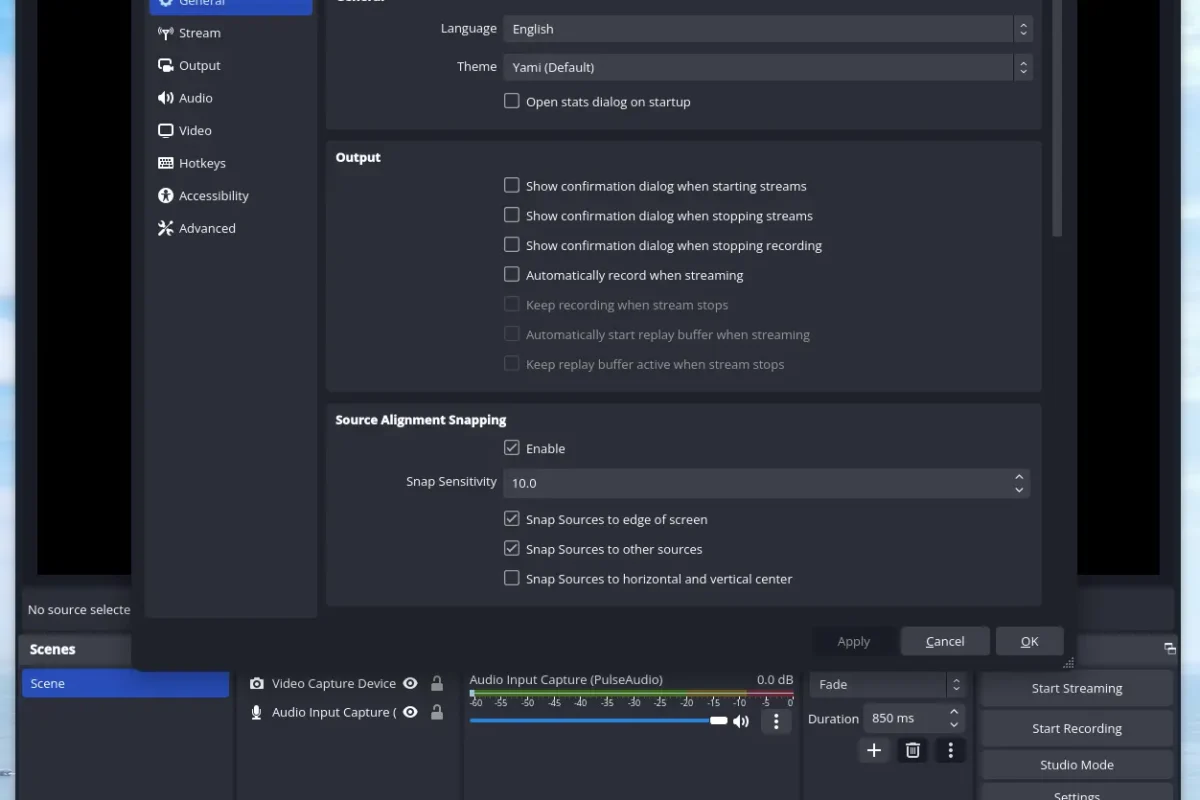Click the camera icon of Video Capture Device

257,684
